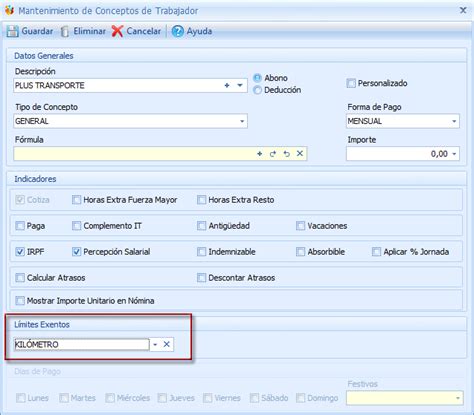Enable Aplicar % Jornada checkbox

point(376,252)
